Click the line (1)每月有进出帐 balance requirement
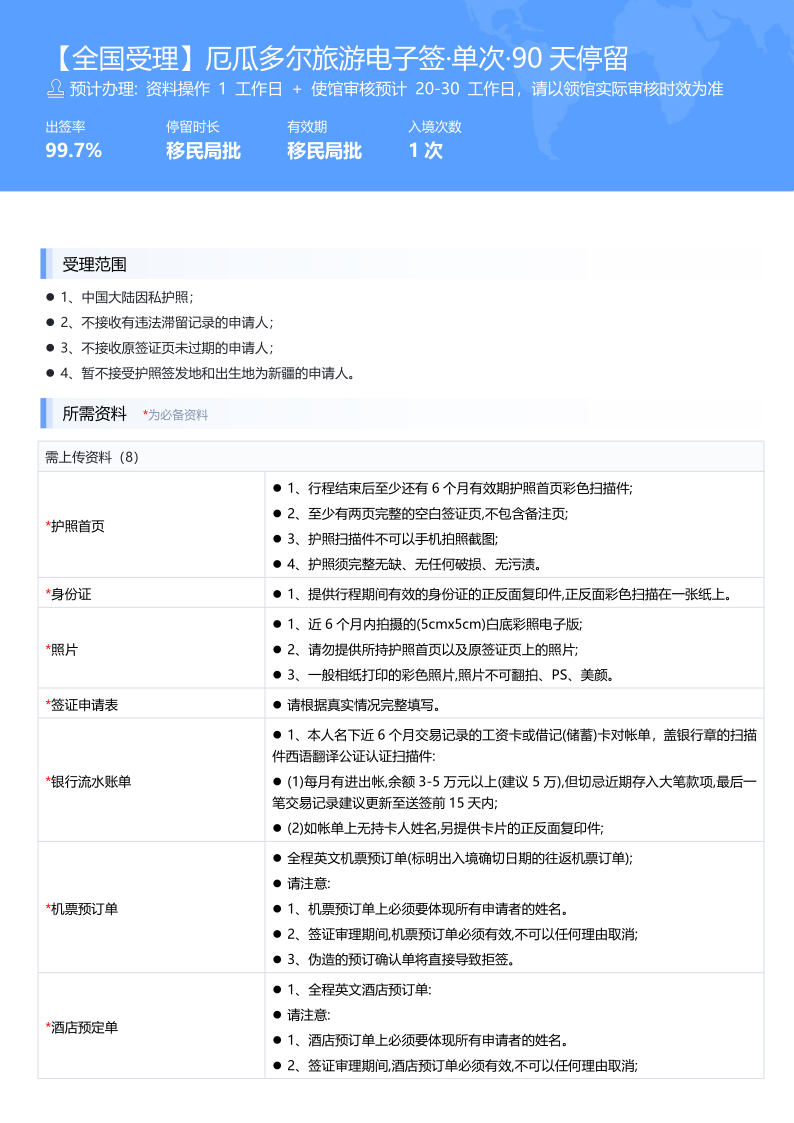Viewport: 794px width, 1123px height. point(515,792)
